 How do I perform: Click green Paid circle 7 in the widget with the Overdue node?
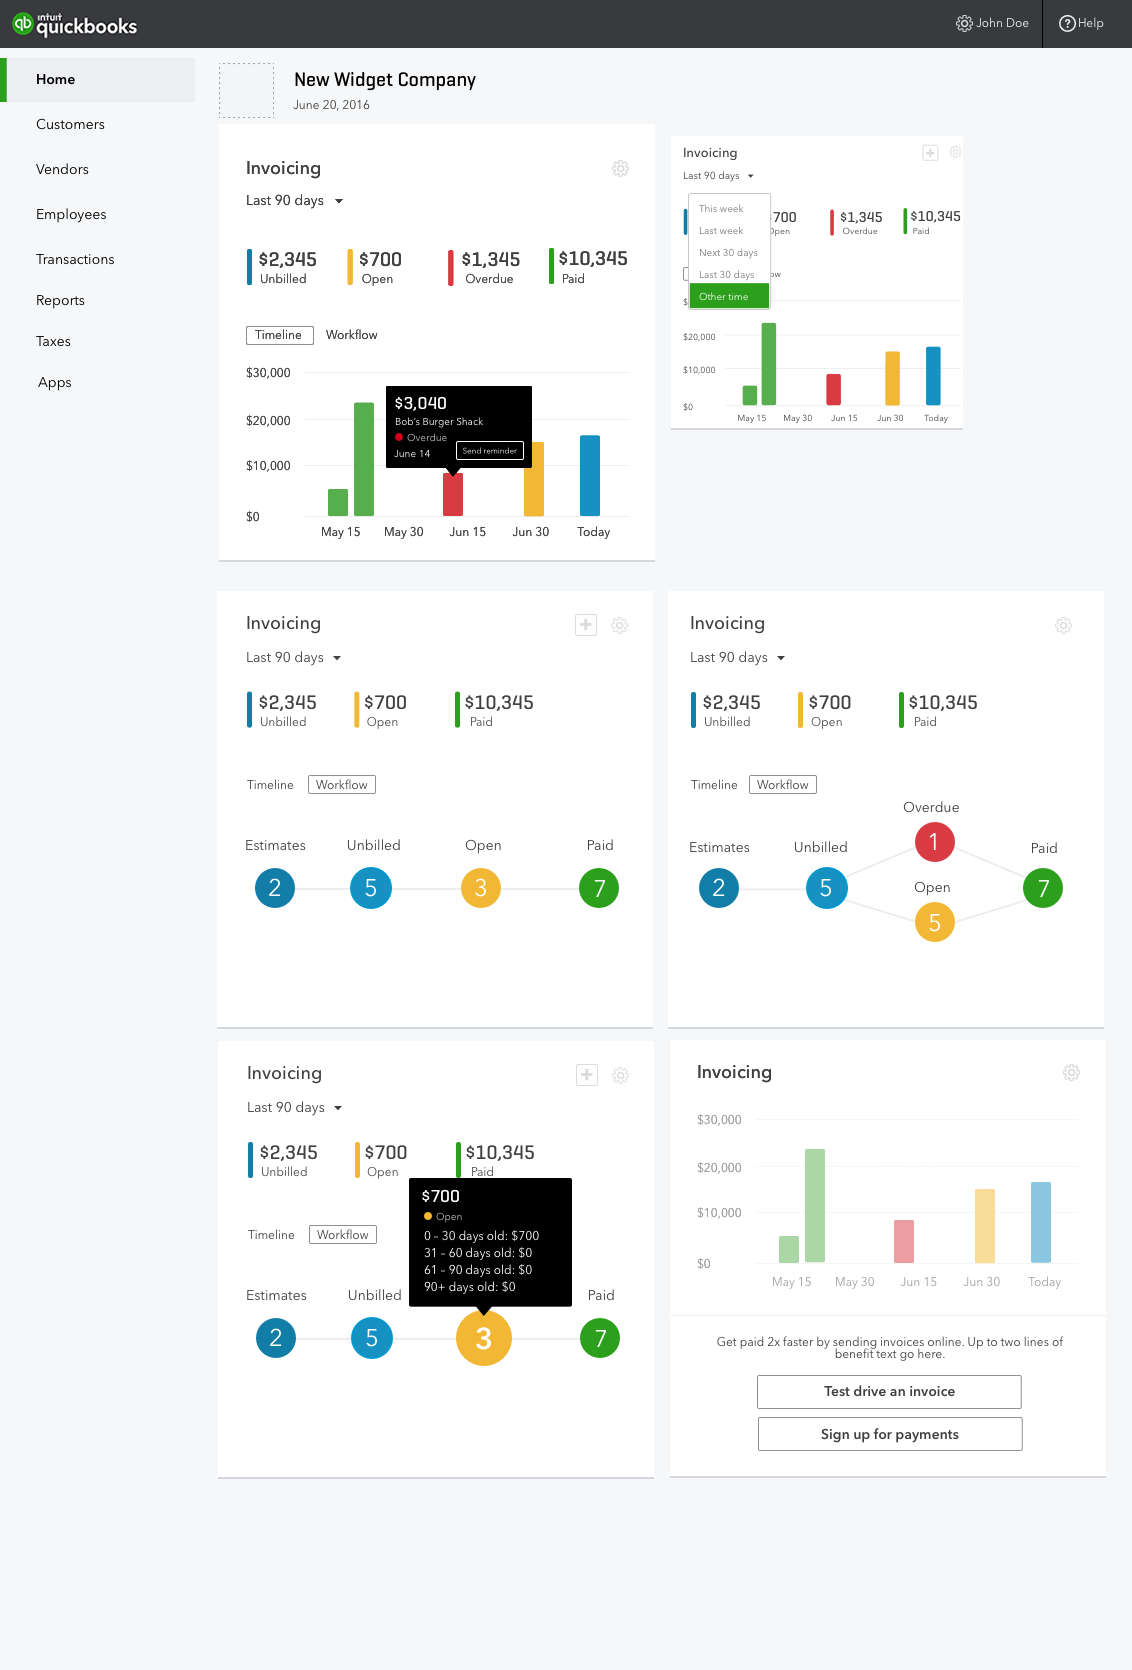pyautogui.click(x=1043, y=888)
